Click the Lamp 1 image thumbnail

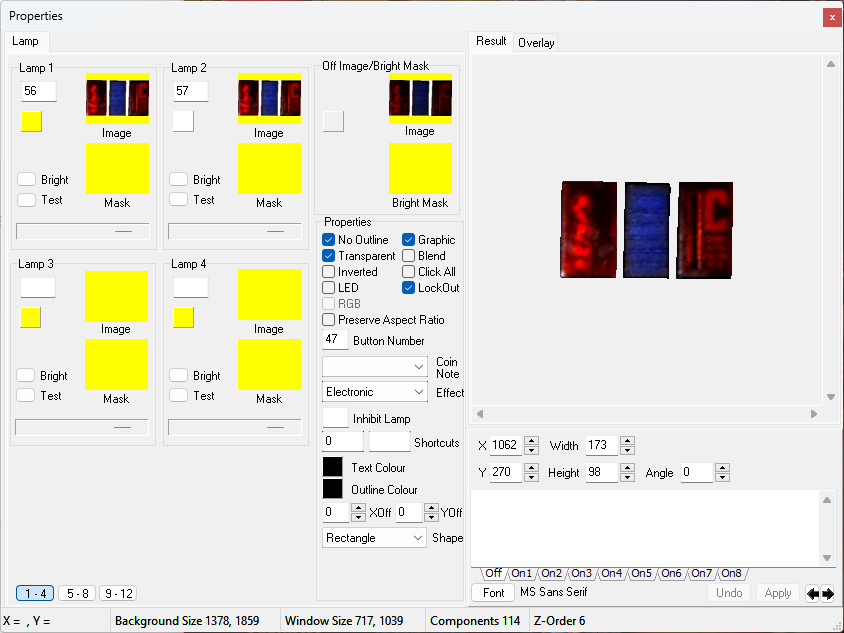tap(117, 99)
